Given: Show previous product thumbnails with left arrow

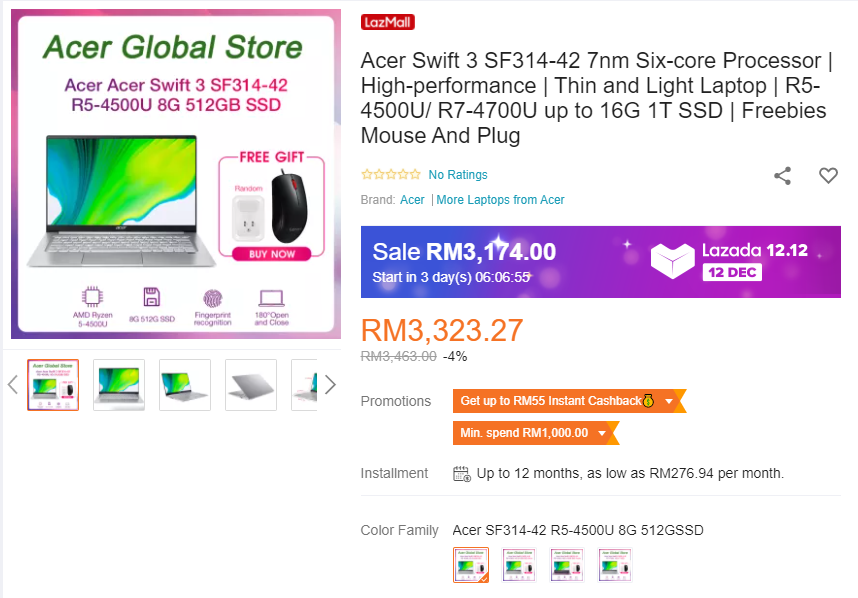Looking at the screenshot, I should [x=13, y=385].
